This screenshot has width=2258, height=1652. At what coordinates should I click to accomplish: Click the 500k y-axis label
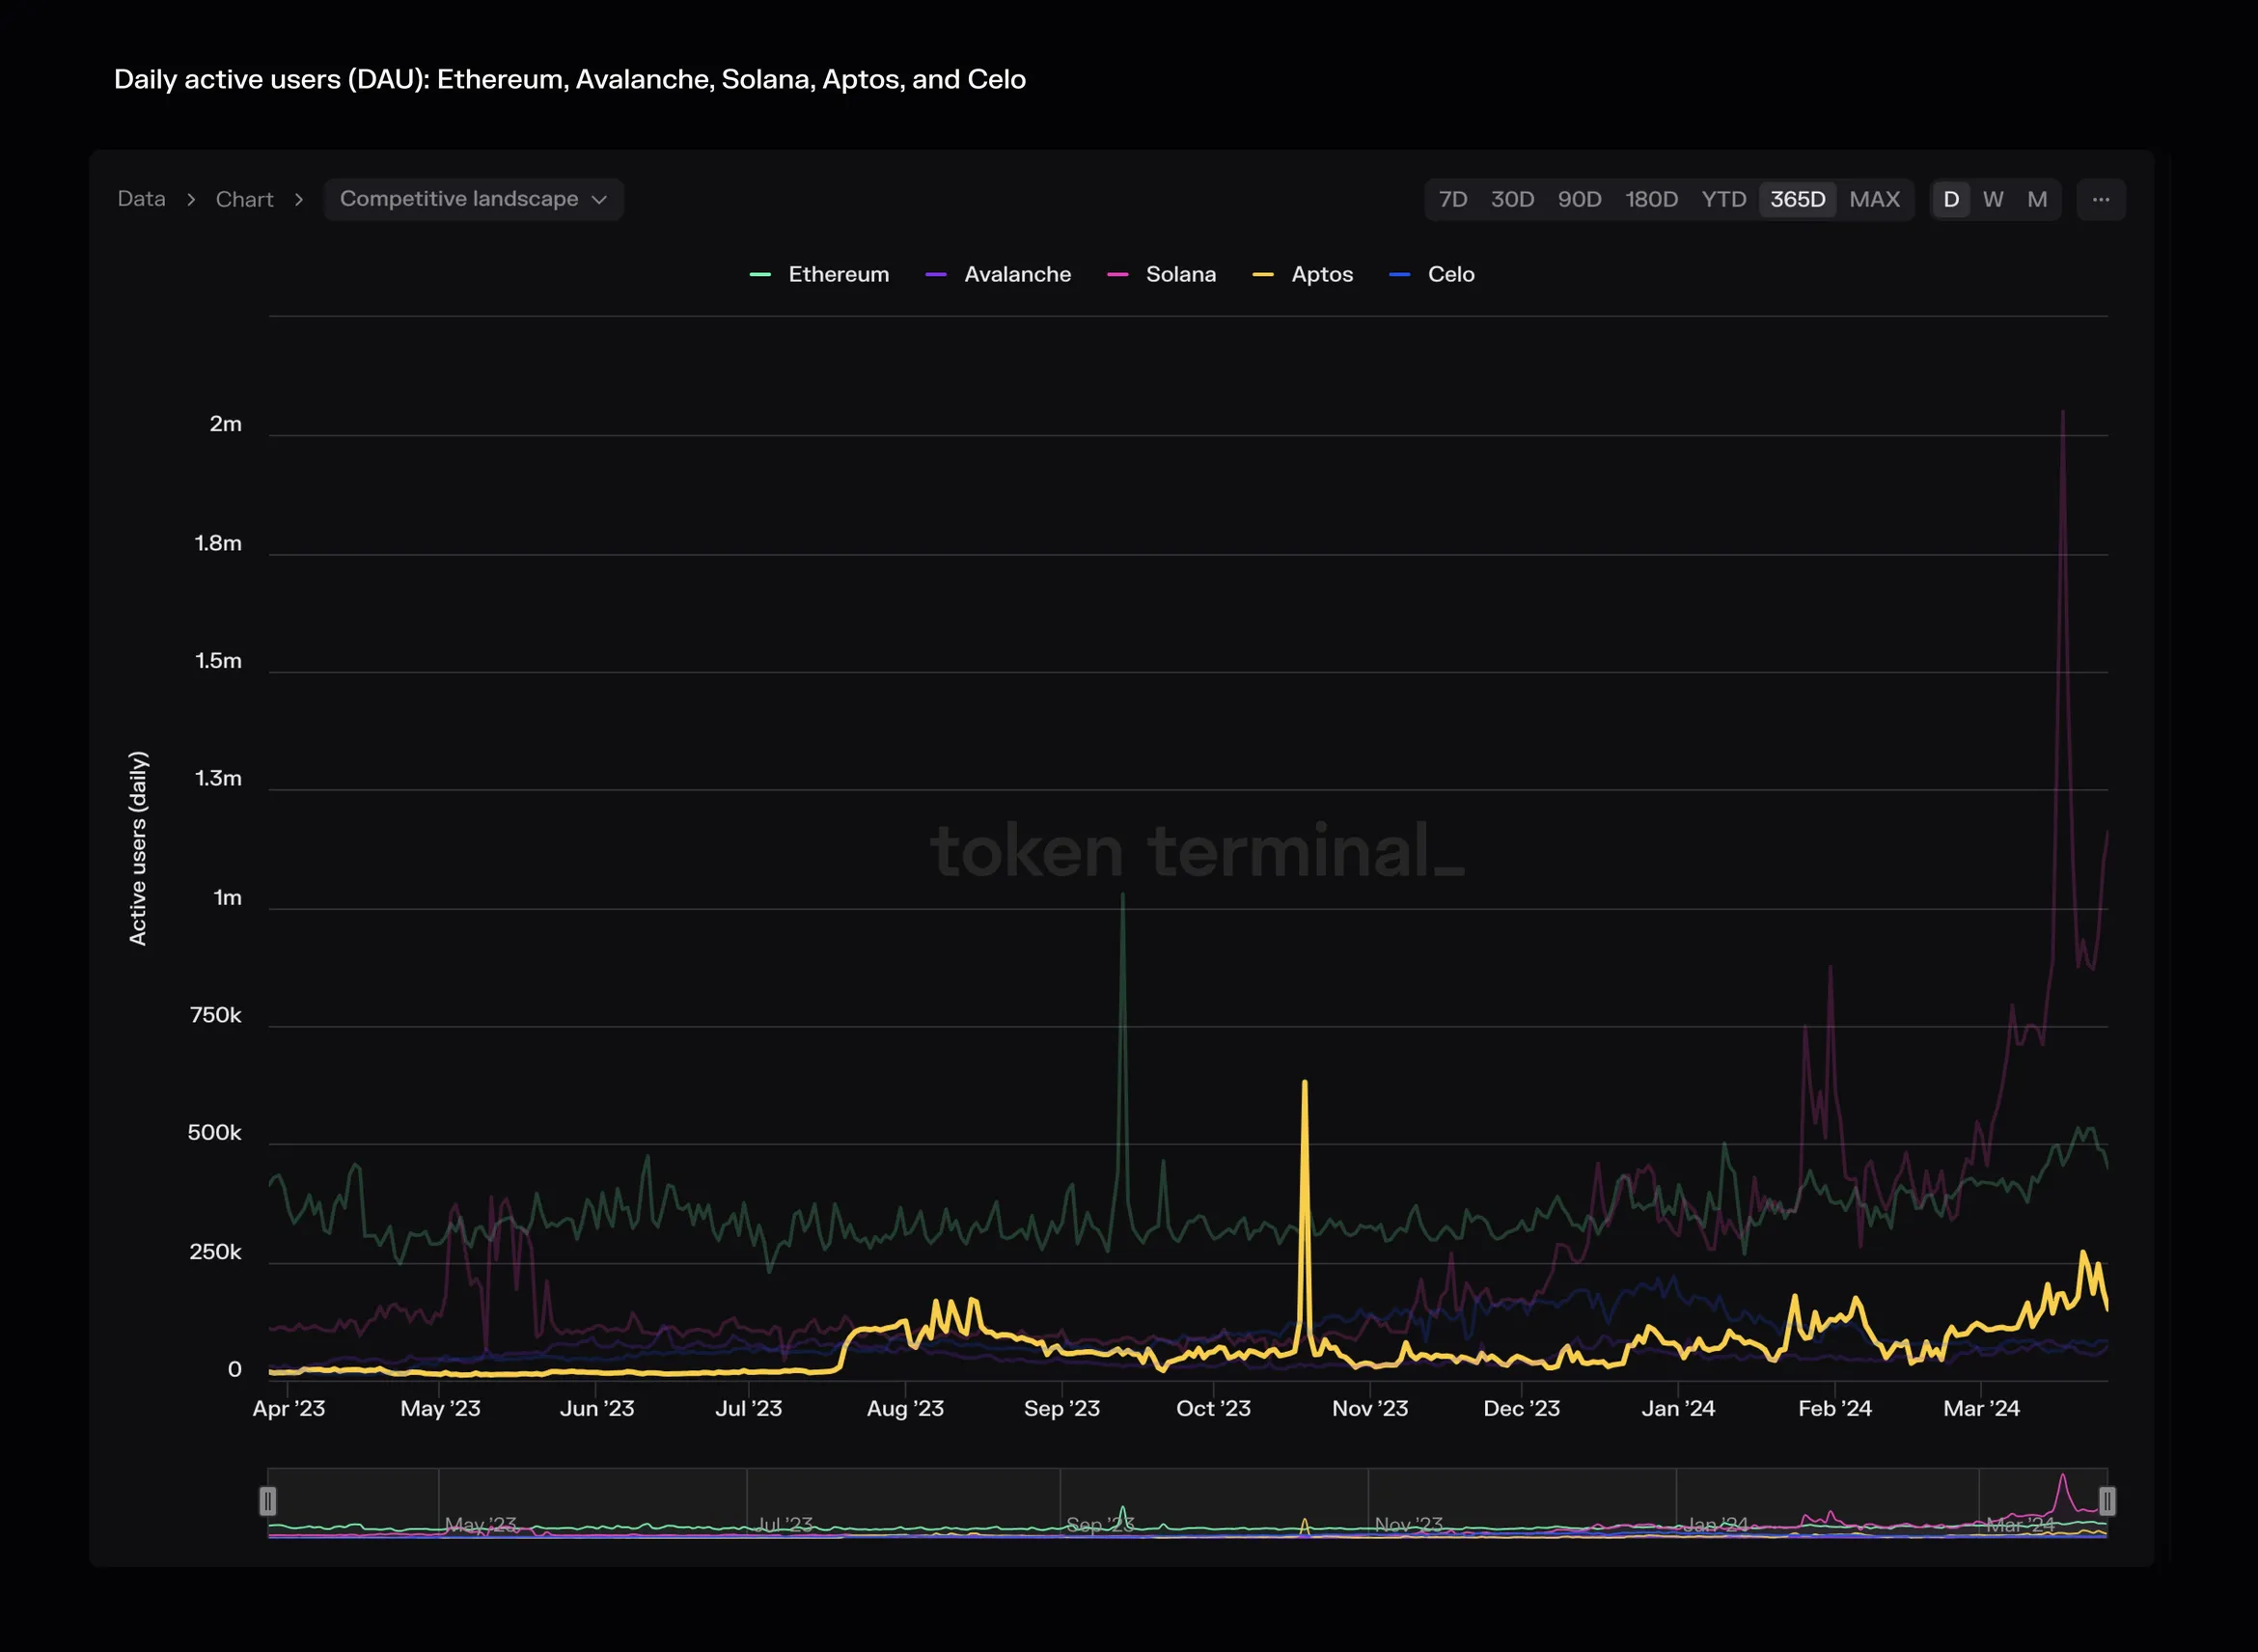point(214,1133)
